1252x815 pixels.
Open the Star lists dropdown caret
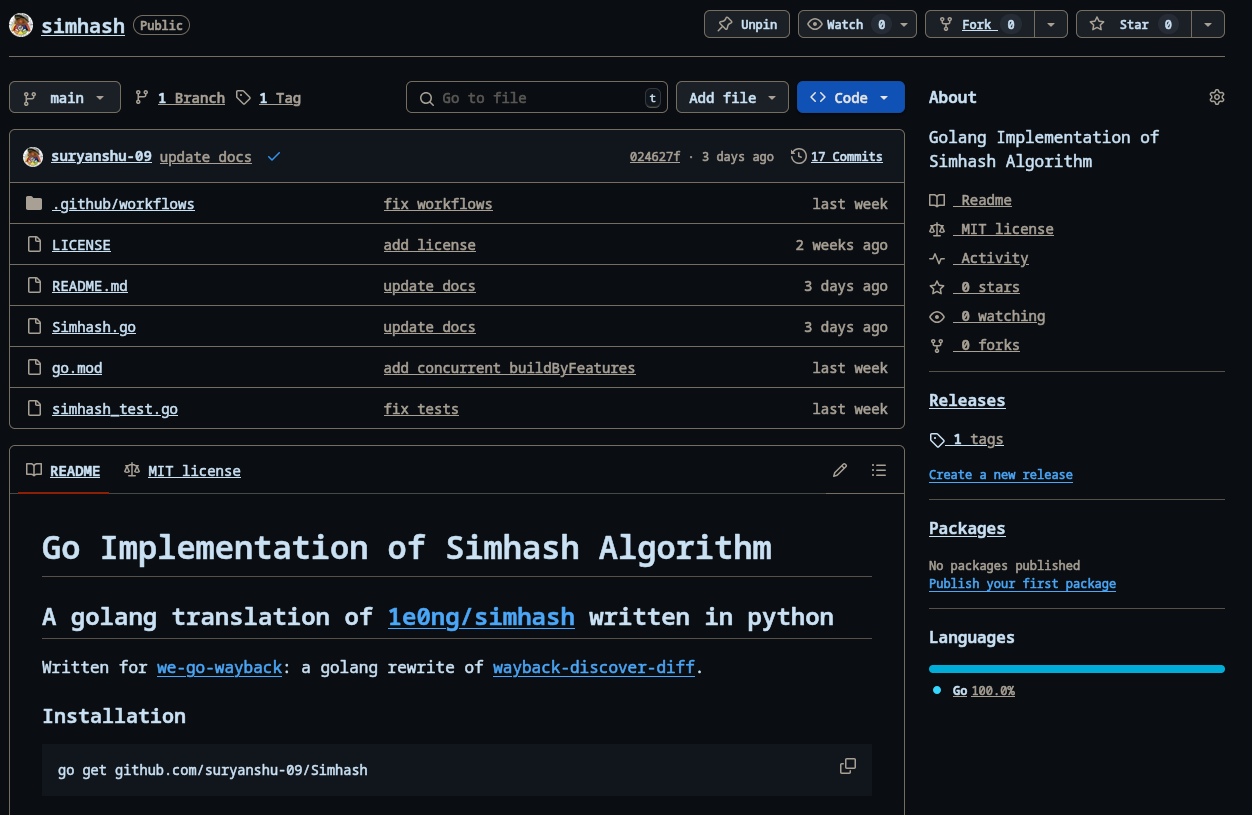(1208, 24)
